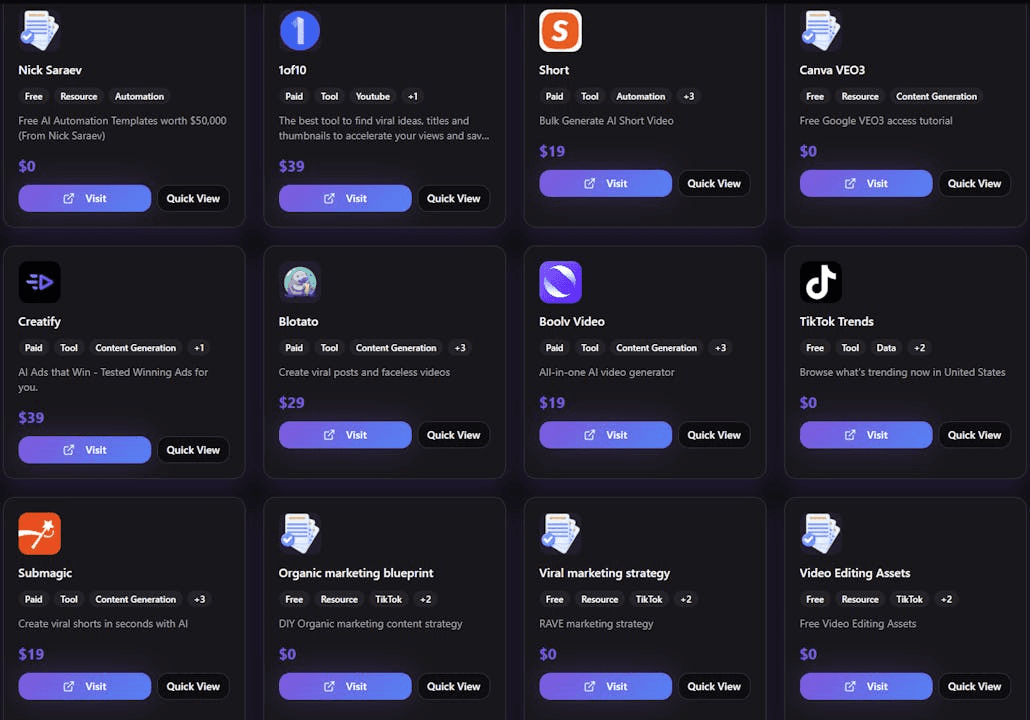Click the Blotato mascot icon
Viewport: 1030px width, 720px height.
(x=300, y=283)
